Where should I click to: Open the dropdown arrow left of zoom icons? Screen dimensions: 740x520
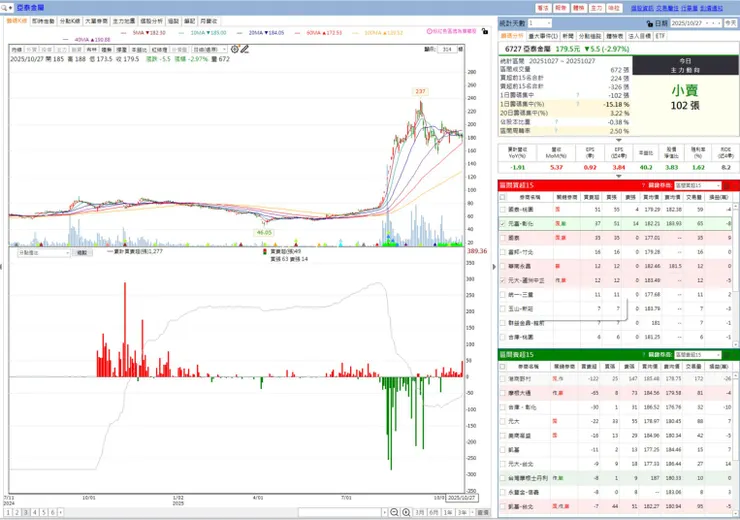coord(385,512)
